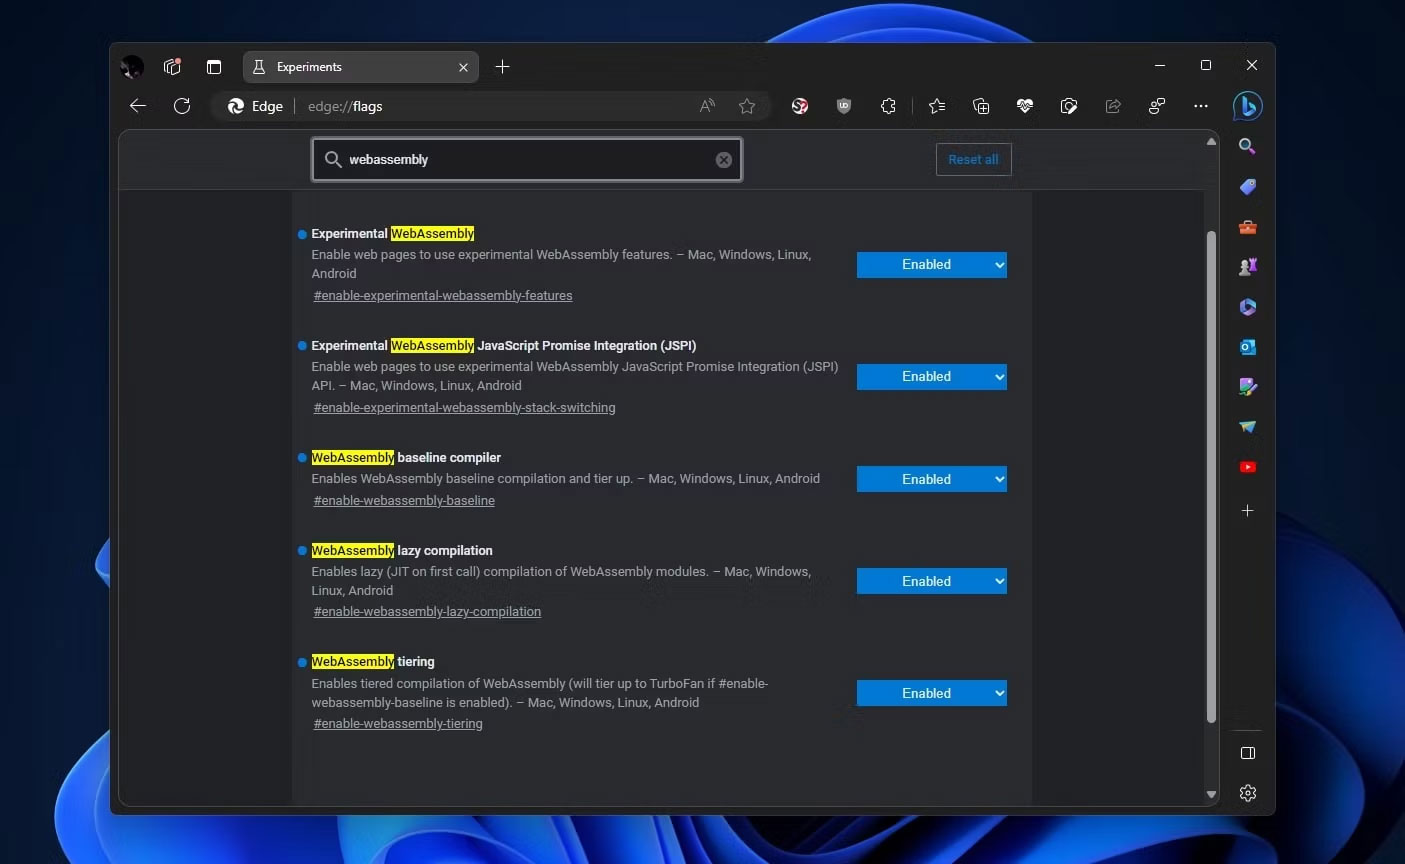The height and width of the screenshot is (864, 1405).
Task: Open the sidebar Search icon
Action: click(1247, 147)
